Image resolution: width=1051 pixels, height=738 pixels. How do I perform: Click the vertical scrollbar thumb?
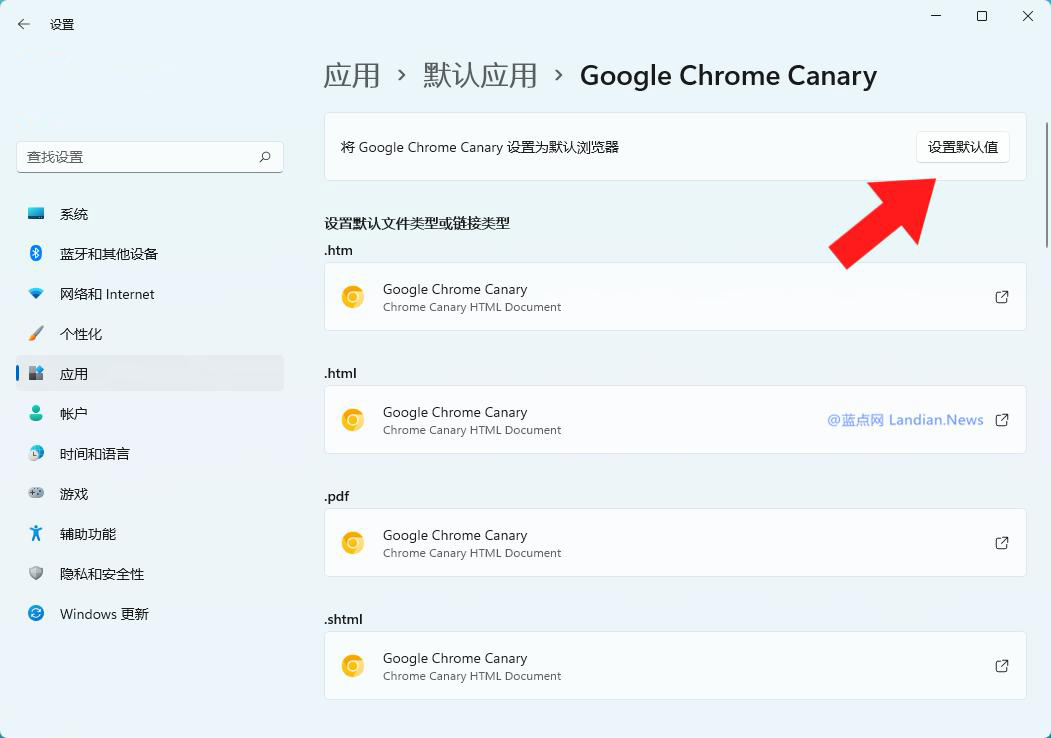pos(1047,185)
